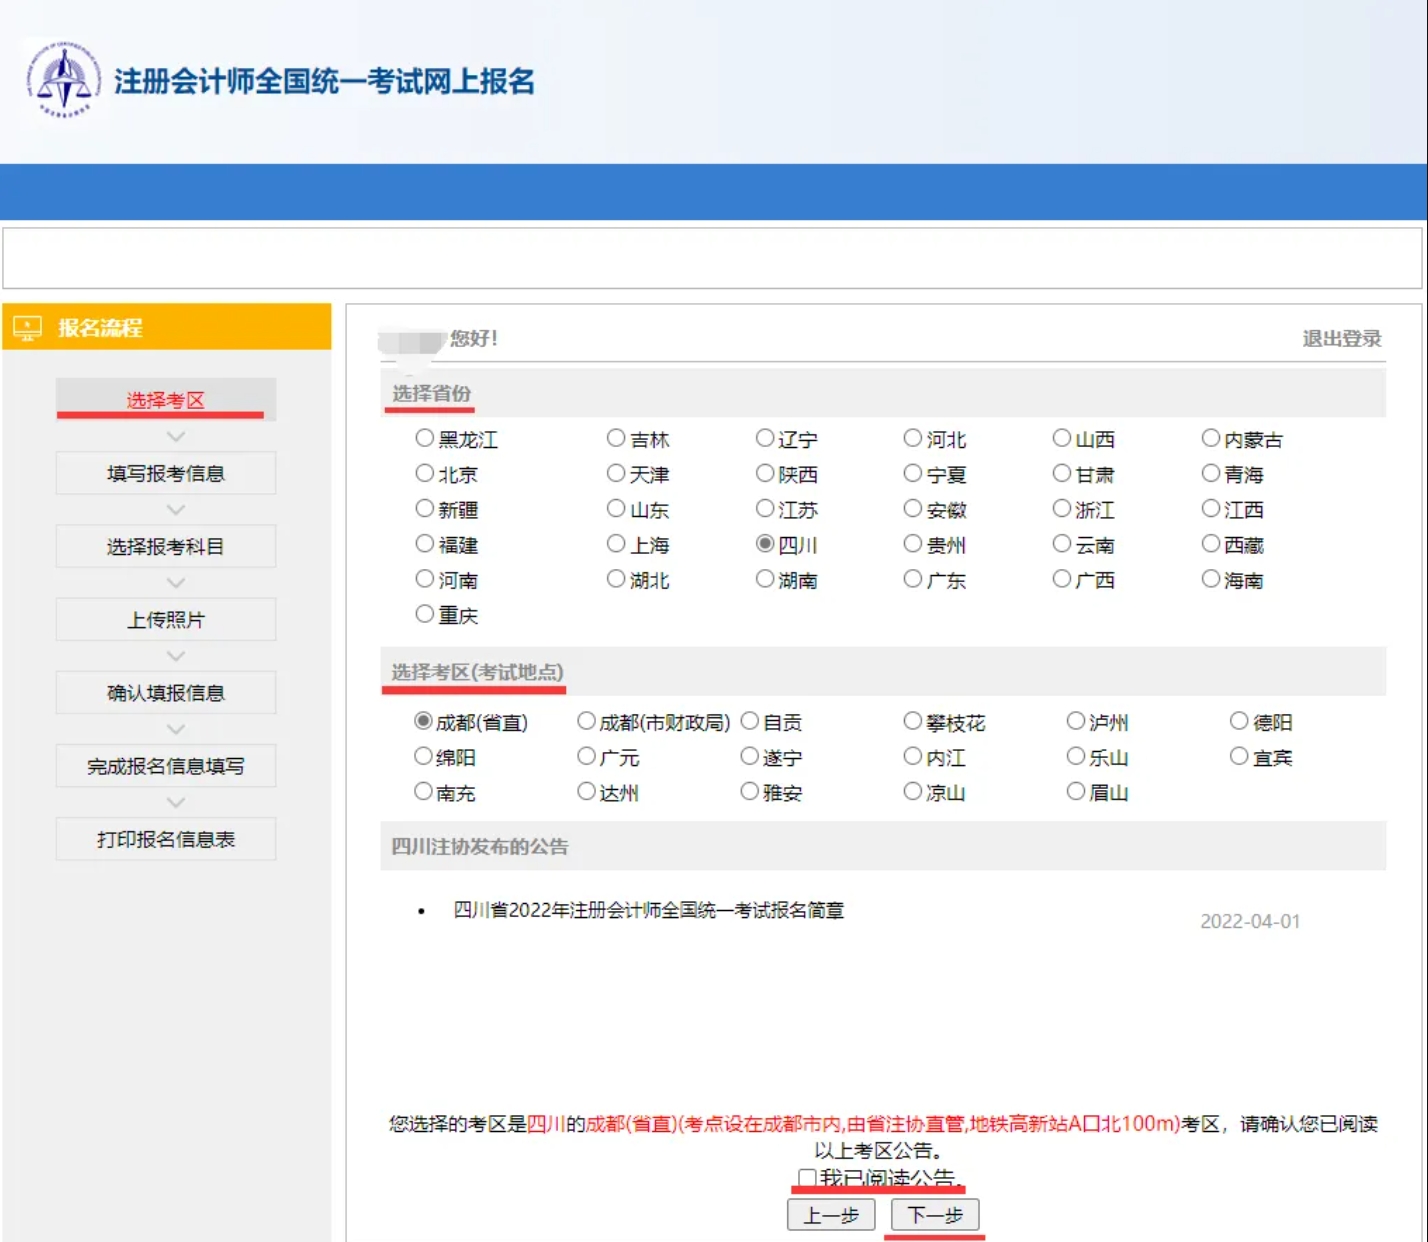Viewport: 1428px width, 1242px height.
Task: Go back with 上一步 button
Action: [831, 1214]
